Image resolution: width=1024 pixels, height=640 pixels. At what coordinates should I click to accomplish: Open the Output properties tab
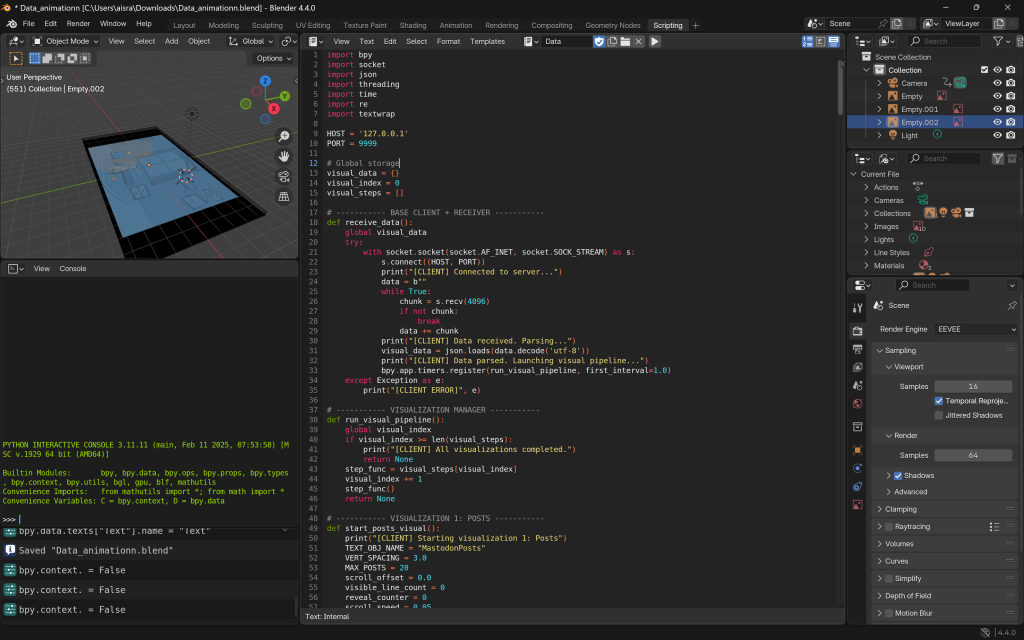pyautogui.click(x=857, y=349)
